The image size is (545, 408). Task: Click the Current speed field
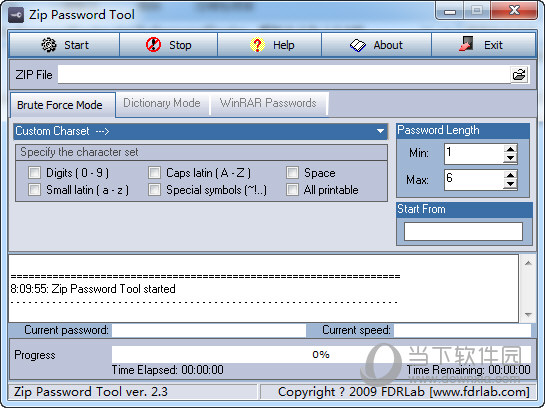click(x=462, y=330)
